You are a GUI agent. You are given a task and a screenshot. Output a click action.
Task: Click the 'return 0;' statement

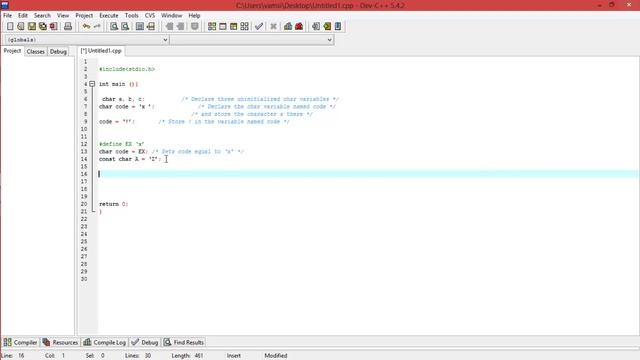click(x=113, y=204)
